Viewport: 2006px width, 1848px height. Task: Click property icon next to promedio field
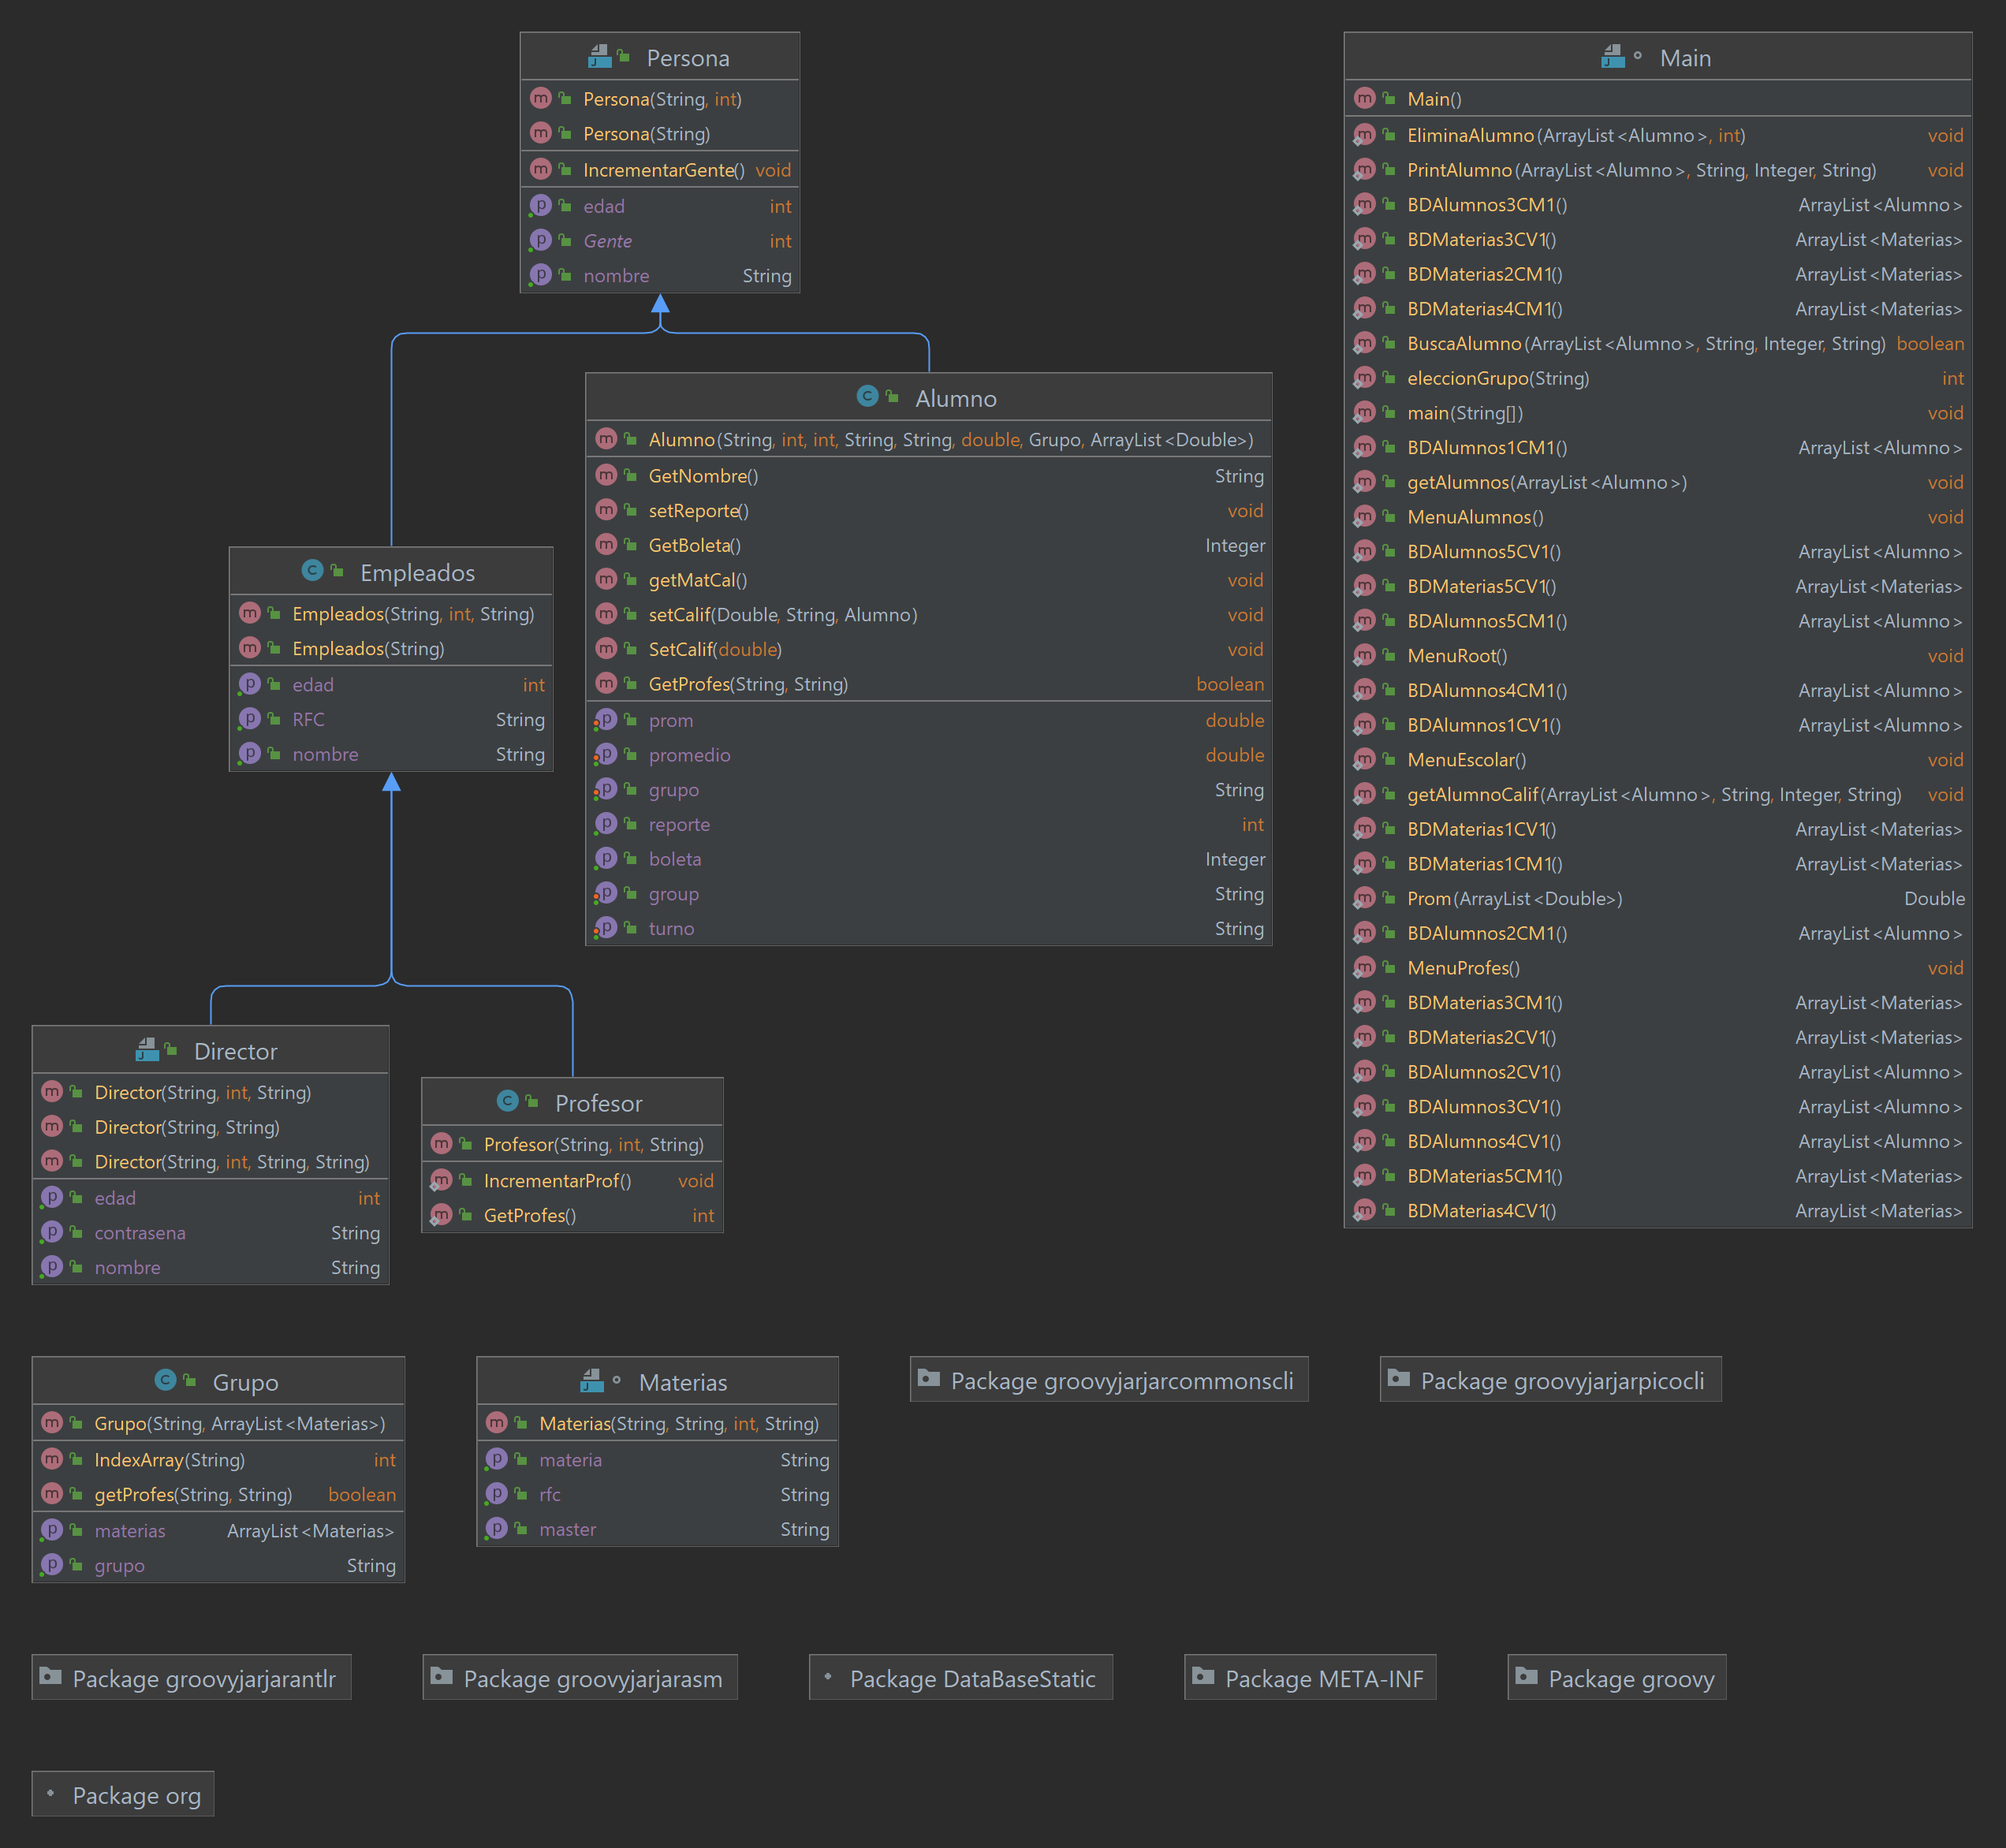pyautogui.click(x=606, y=755)
